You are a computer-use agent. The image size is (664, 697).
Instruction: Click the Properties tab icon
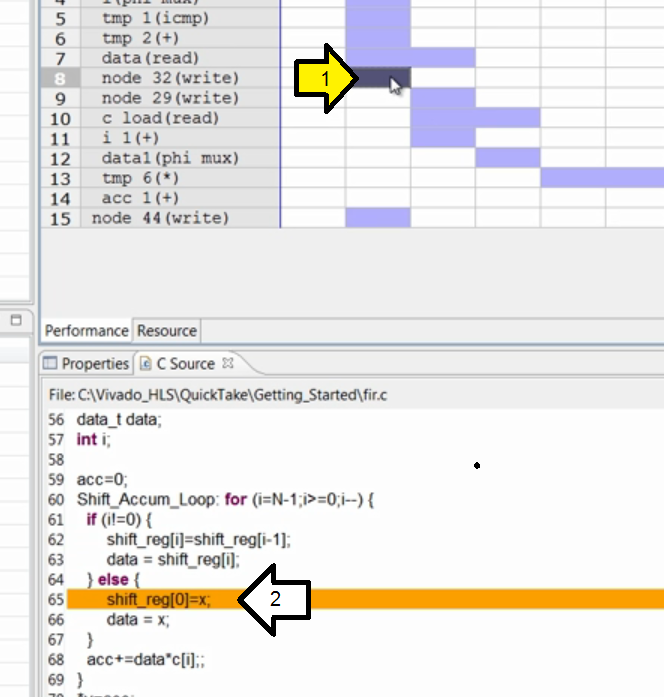[x=50, y=363]
